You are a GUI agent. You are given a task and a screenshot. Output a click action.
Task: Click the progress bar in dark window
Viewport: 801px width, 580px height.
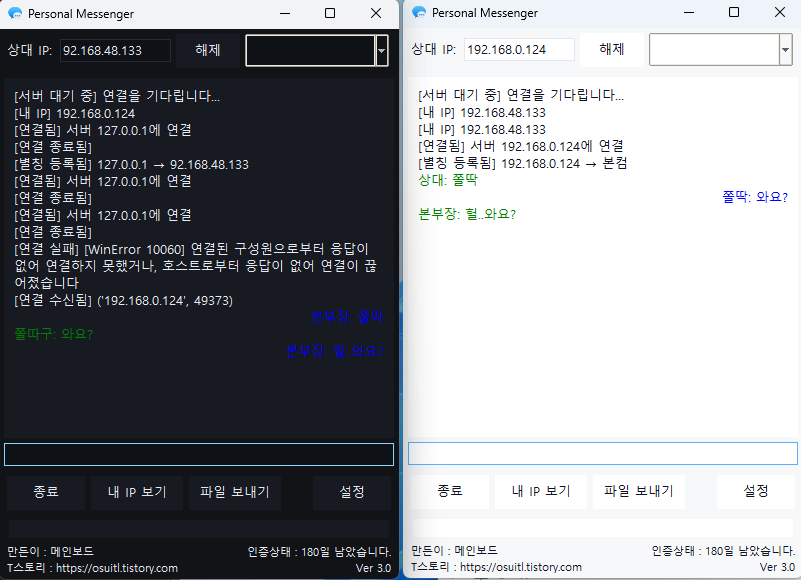tap(199, 528)
